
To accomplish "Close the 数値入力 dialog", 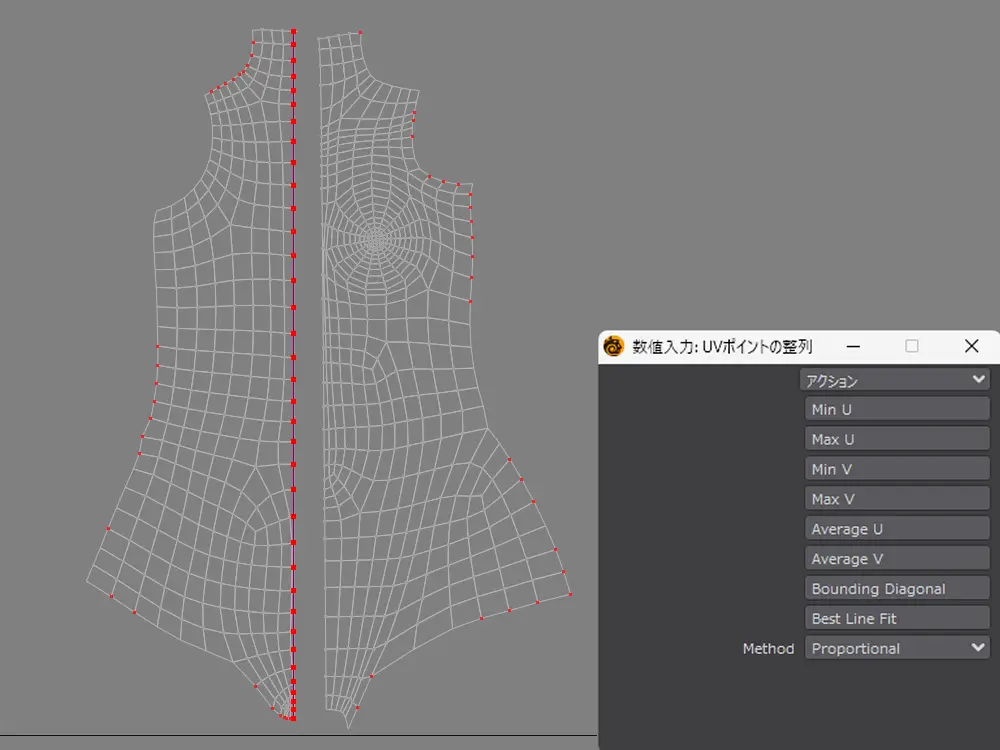I will coord(971,347).
